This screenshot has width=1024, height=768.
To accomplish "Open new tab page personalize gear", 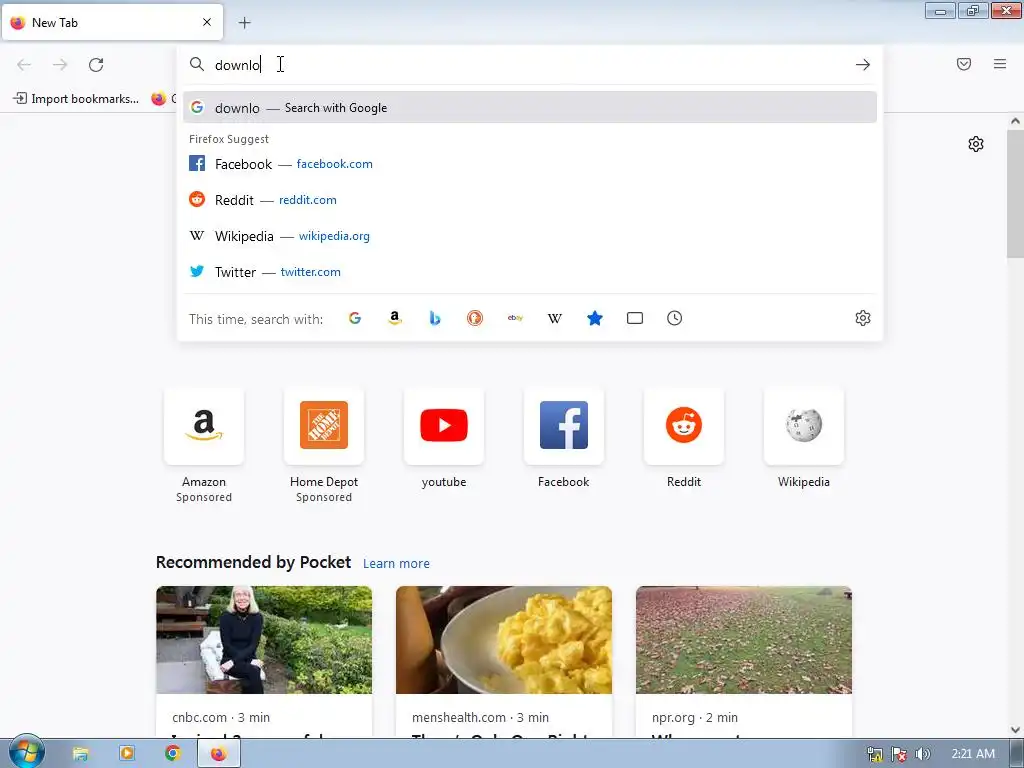I will (x=976, y=144).
